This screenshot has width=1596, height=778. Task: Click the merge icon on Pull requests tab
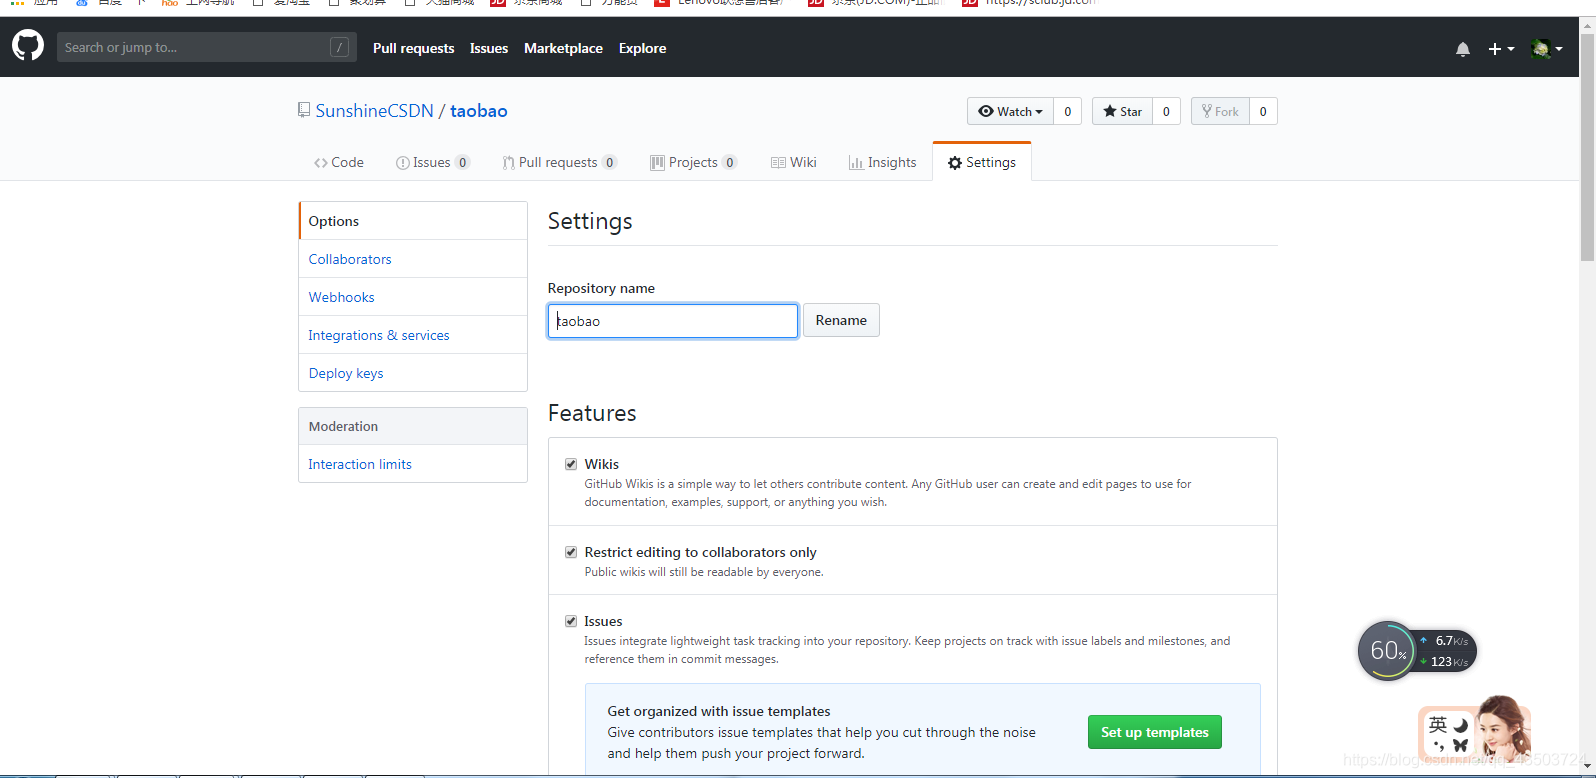509,163
